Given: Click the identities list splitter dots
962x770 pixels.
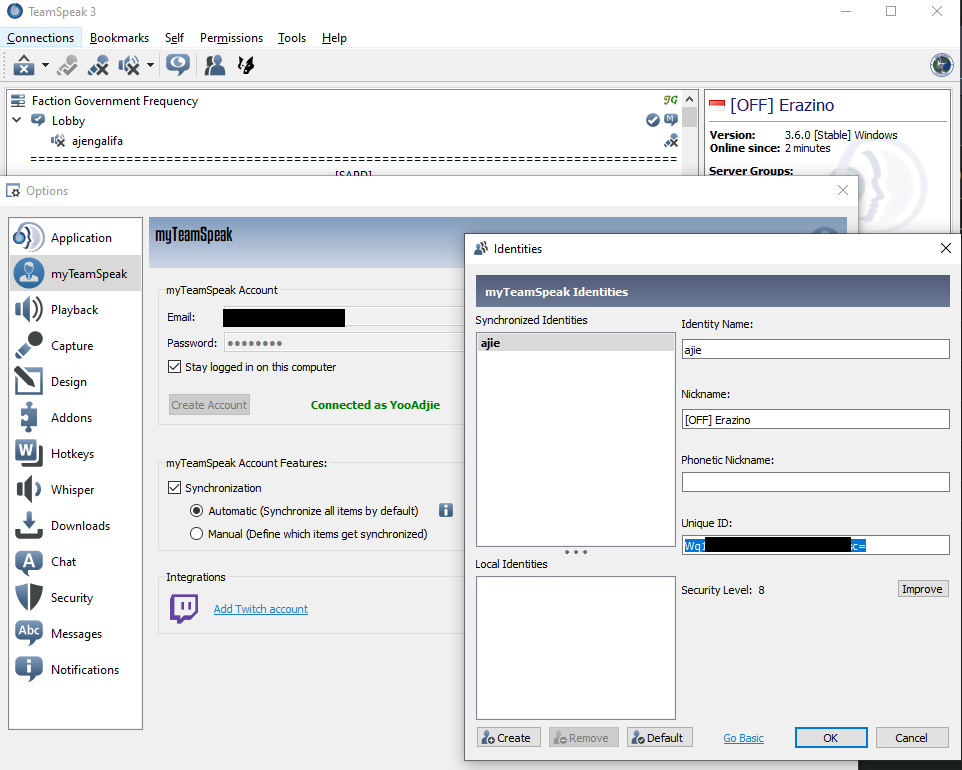Looking at the screenshot, I should (575, 552).
